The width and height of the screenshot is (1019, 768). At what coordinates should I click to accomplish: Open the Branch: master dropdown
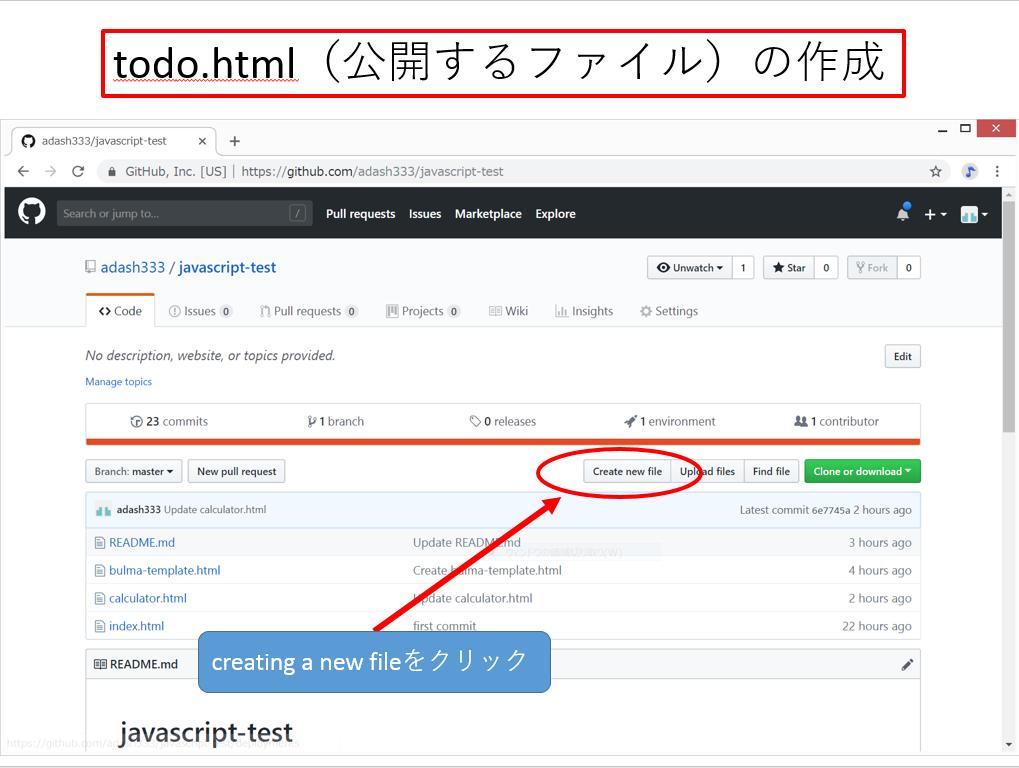[x=134, y=471]
